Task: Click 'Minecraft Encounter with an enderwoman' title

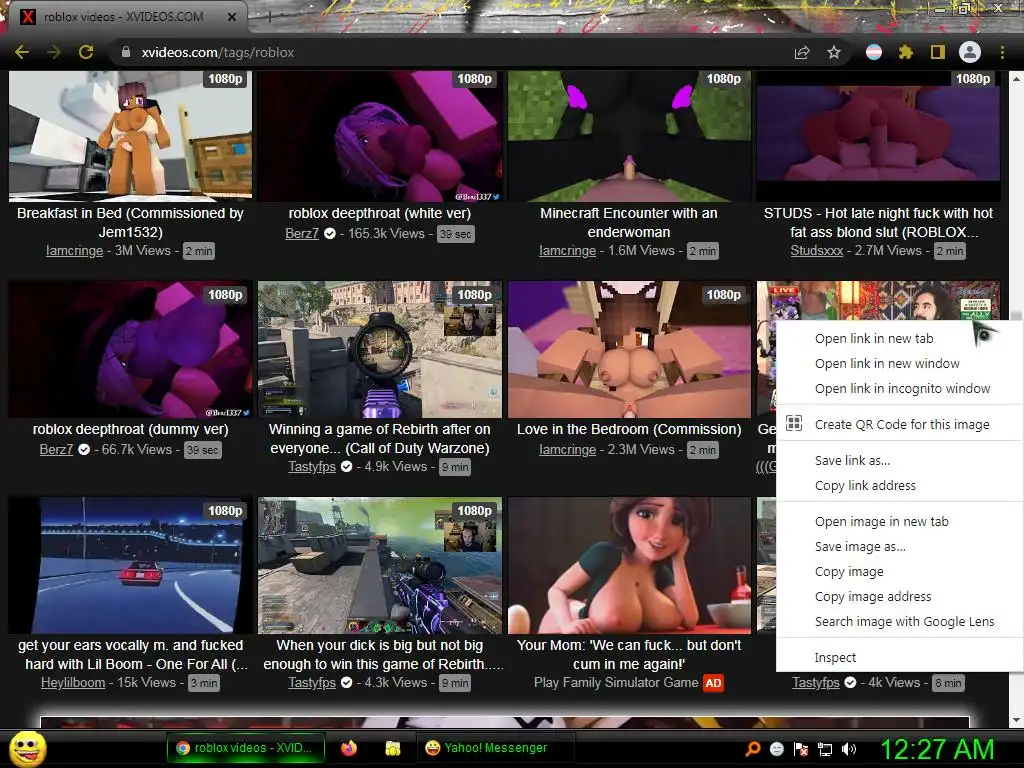Action: click(629, 223)
